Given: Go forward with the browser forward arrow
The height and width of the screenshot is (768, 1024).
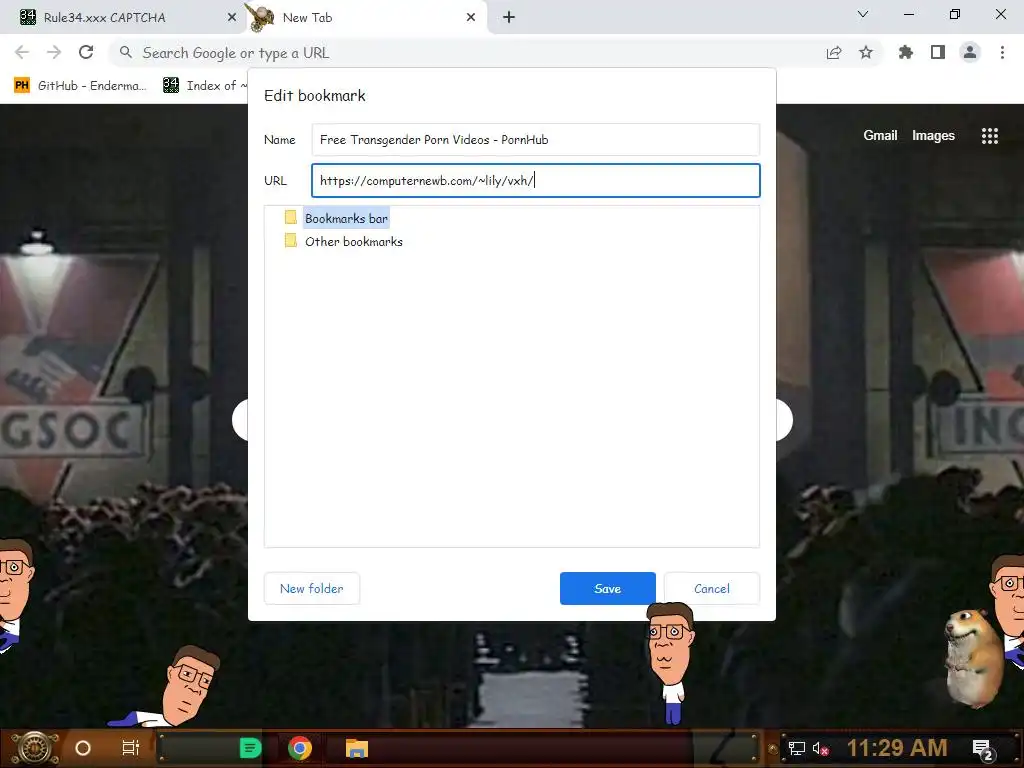Looking at the screenshot, I should 54,52.
